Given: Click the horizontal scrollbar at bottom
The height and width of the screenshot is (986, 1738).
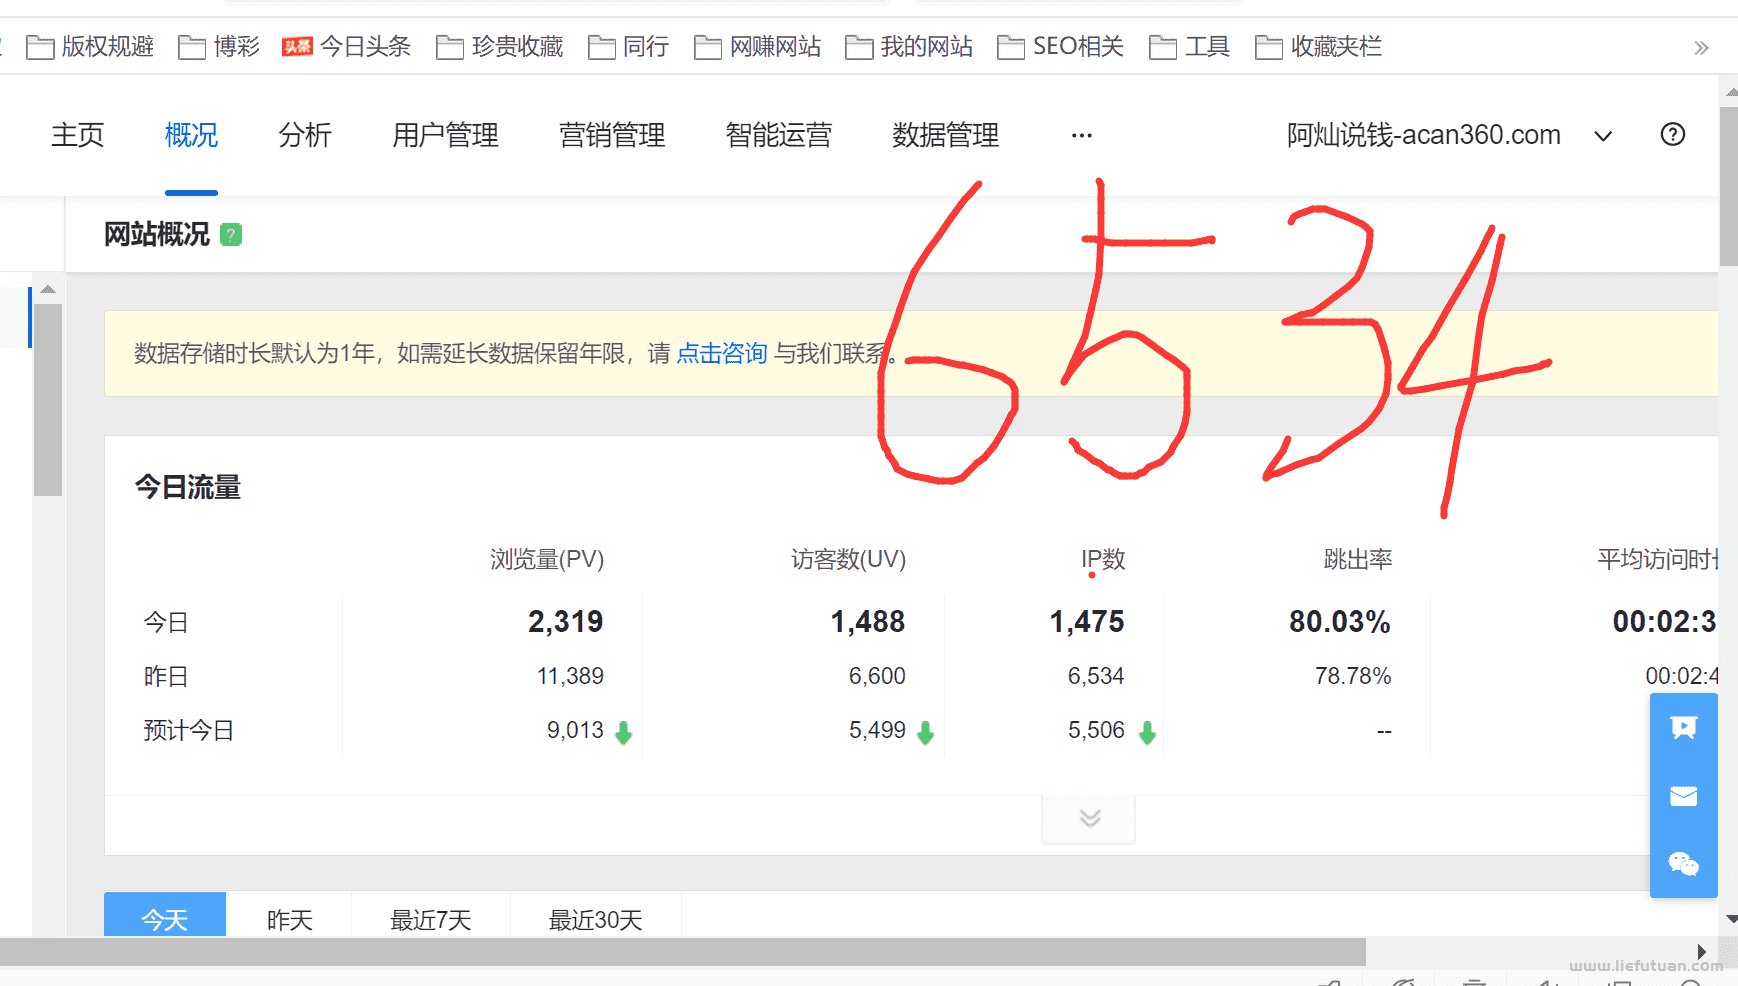Looking at the screenshot, I should tap(683, 952).
